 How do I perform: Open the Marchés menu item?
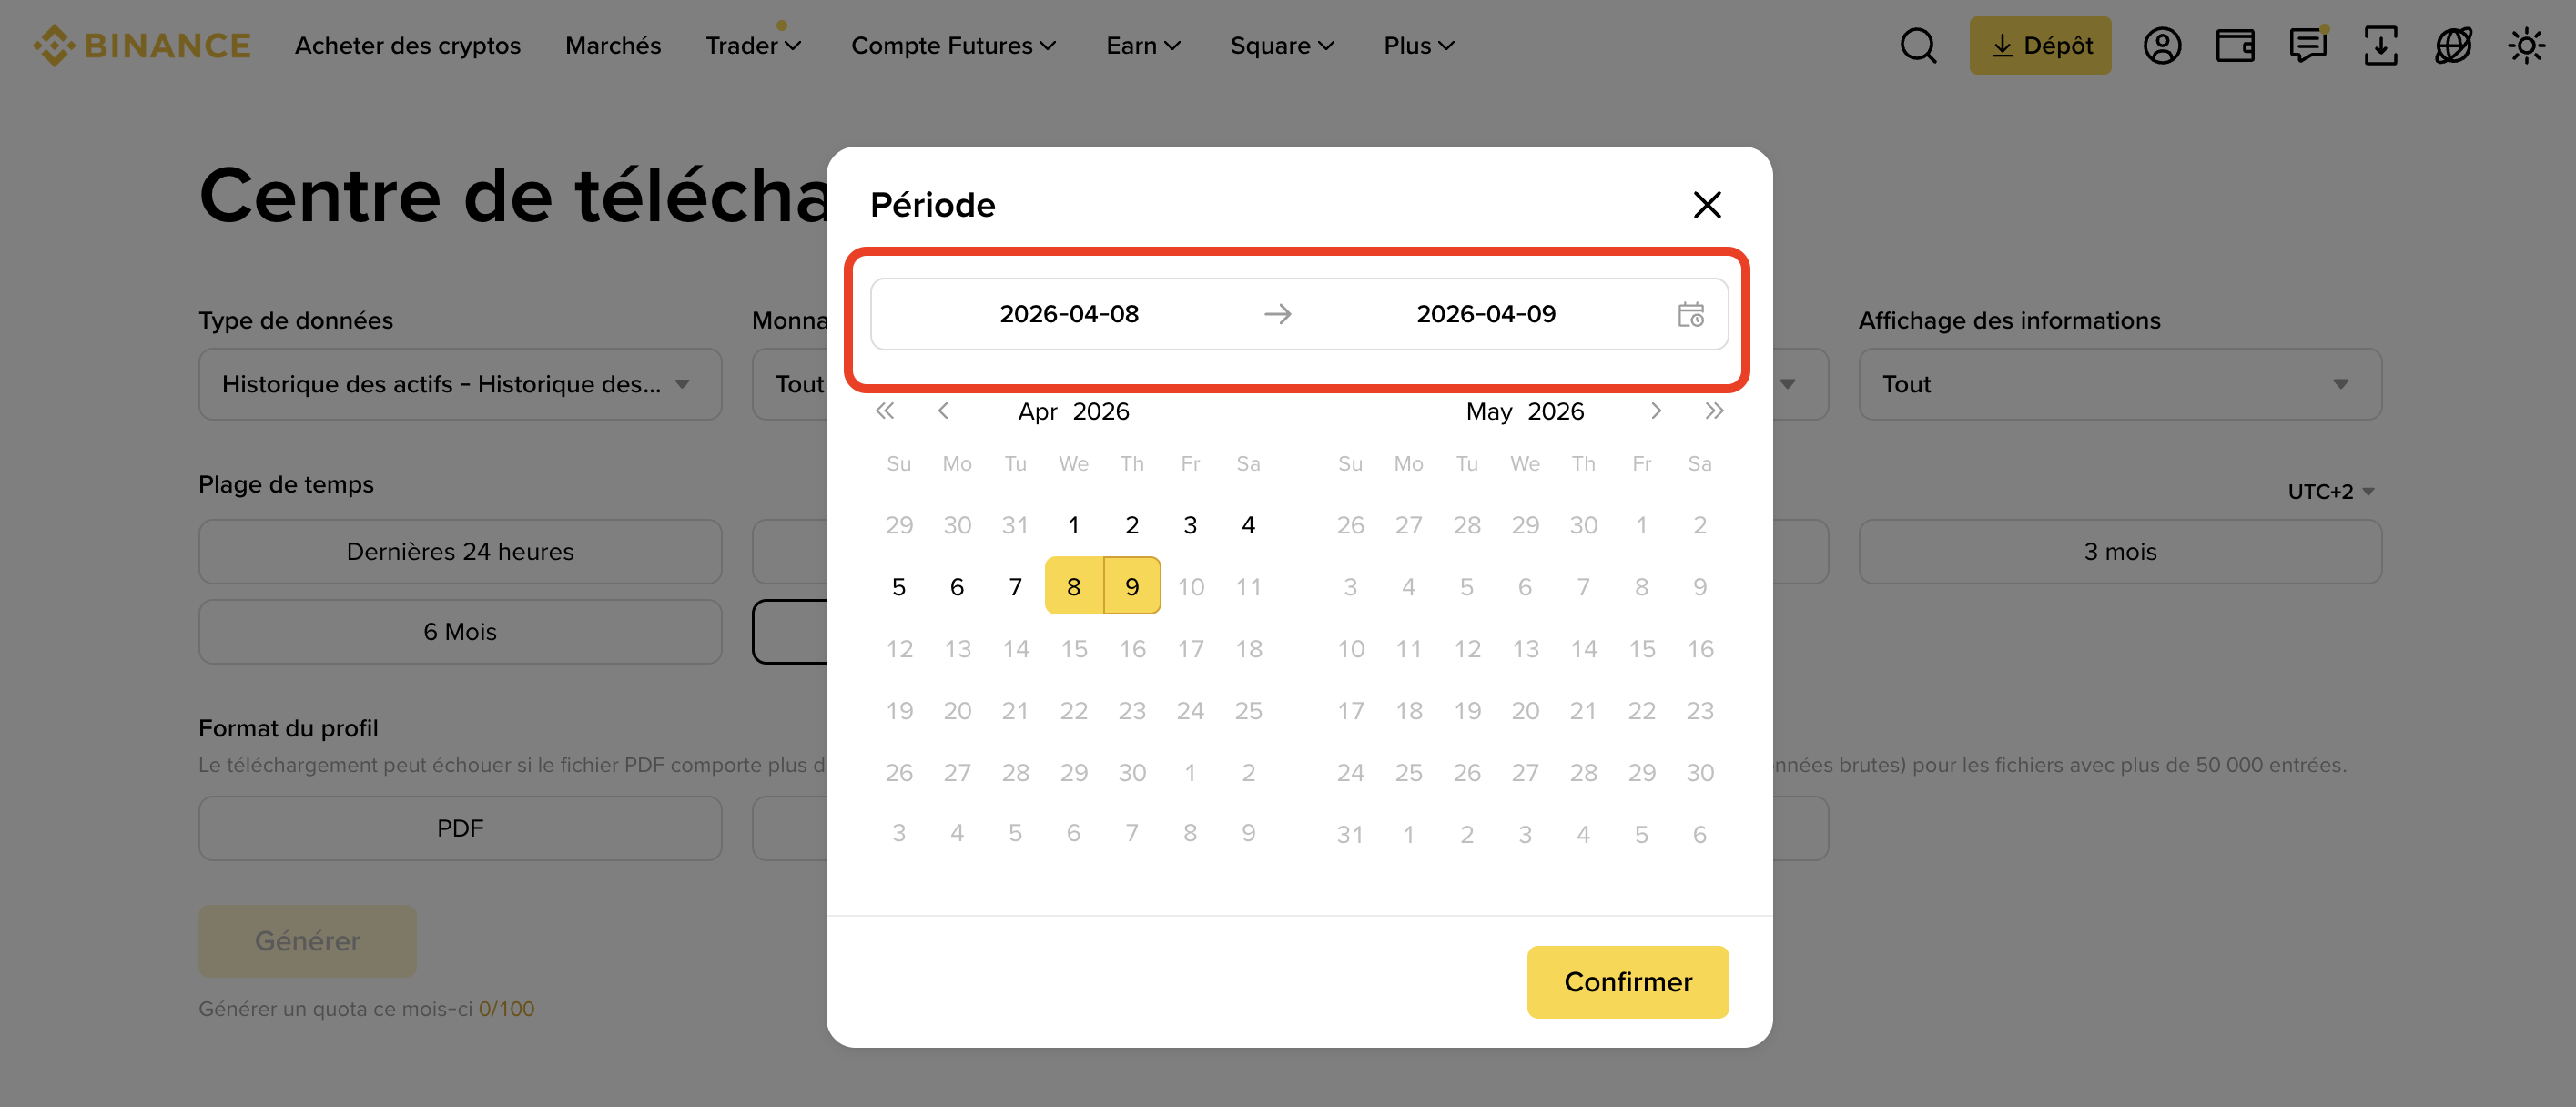613,46
